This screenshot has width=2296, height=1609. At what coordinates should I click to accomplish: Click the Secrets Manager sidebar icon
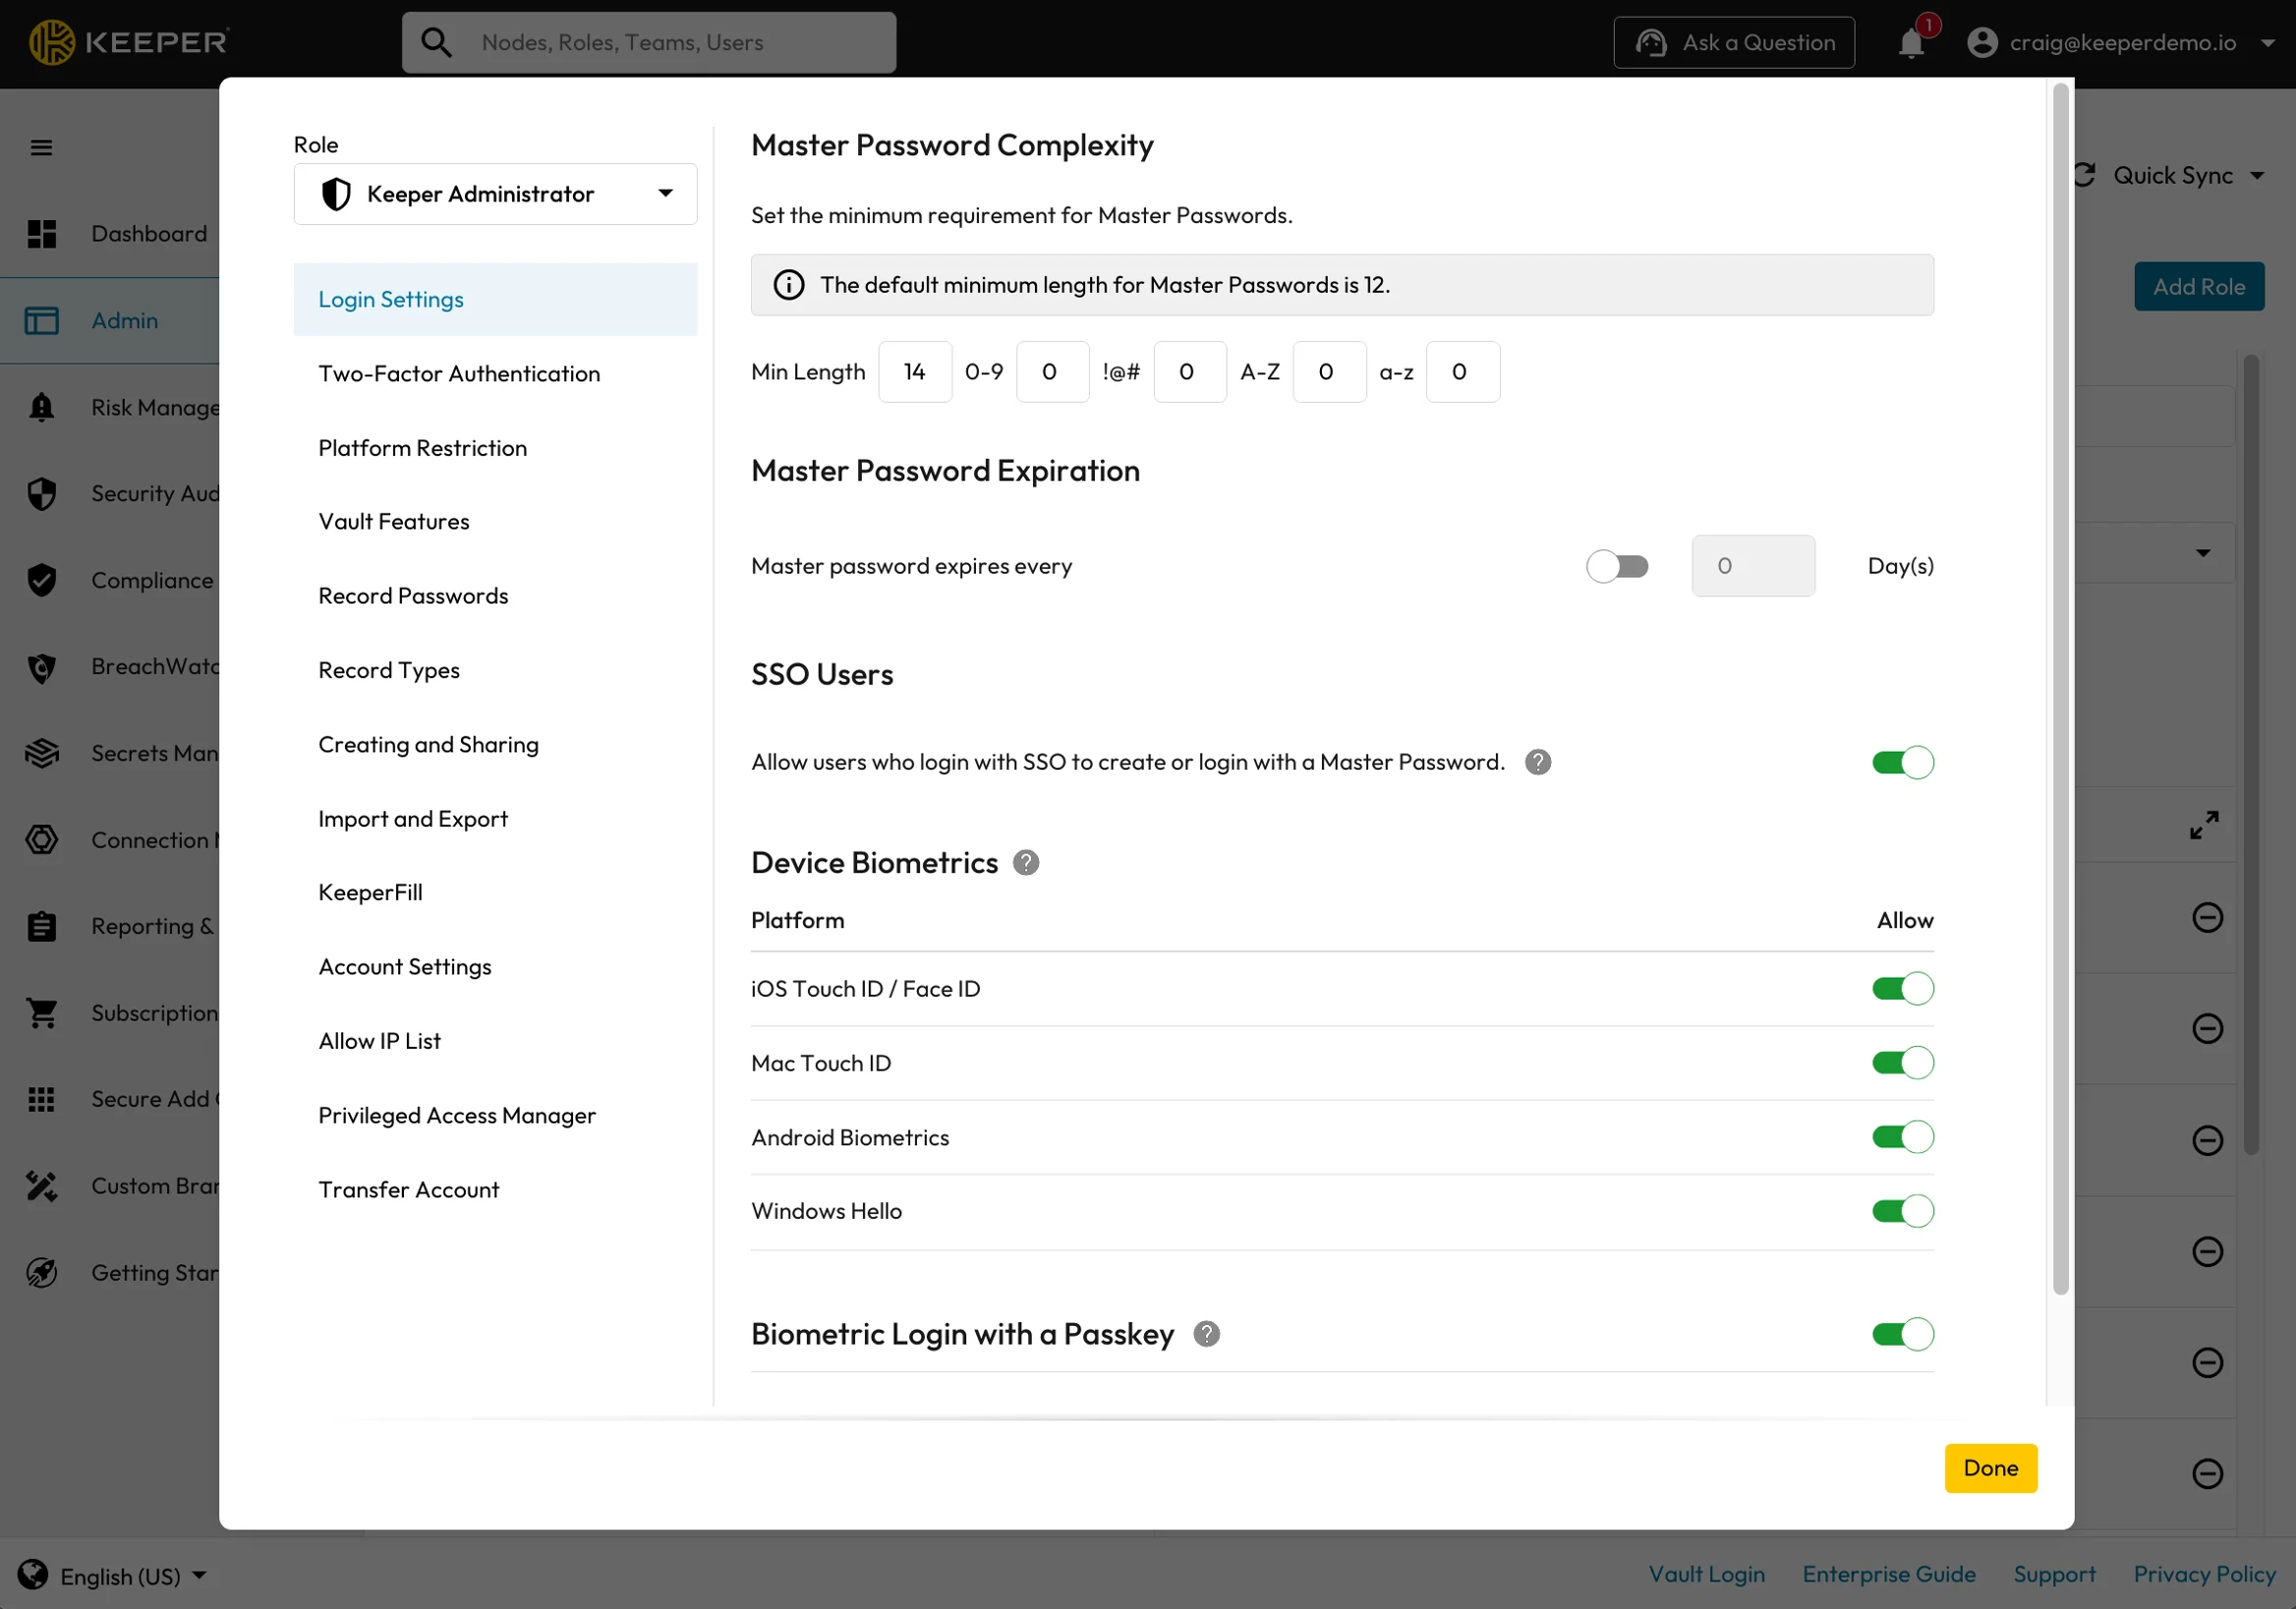[41, 753]
